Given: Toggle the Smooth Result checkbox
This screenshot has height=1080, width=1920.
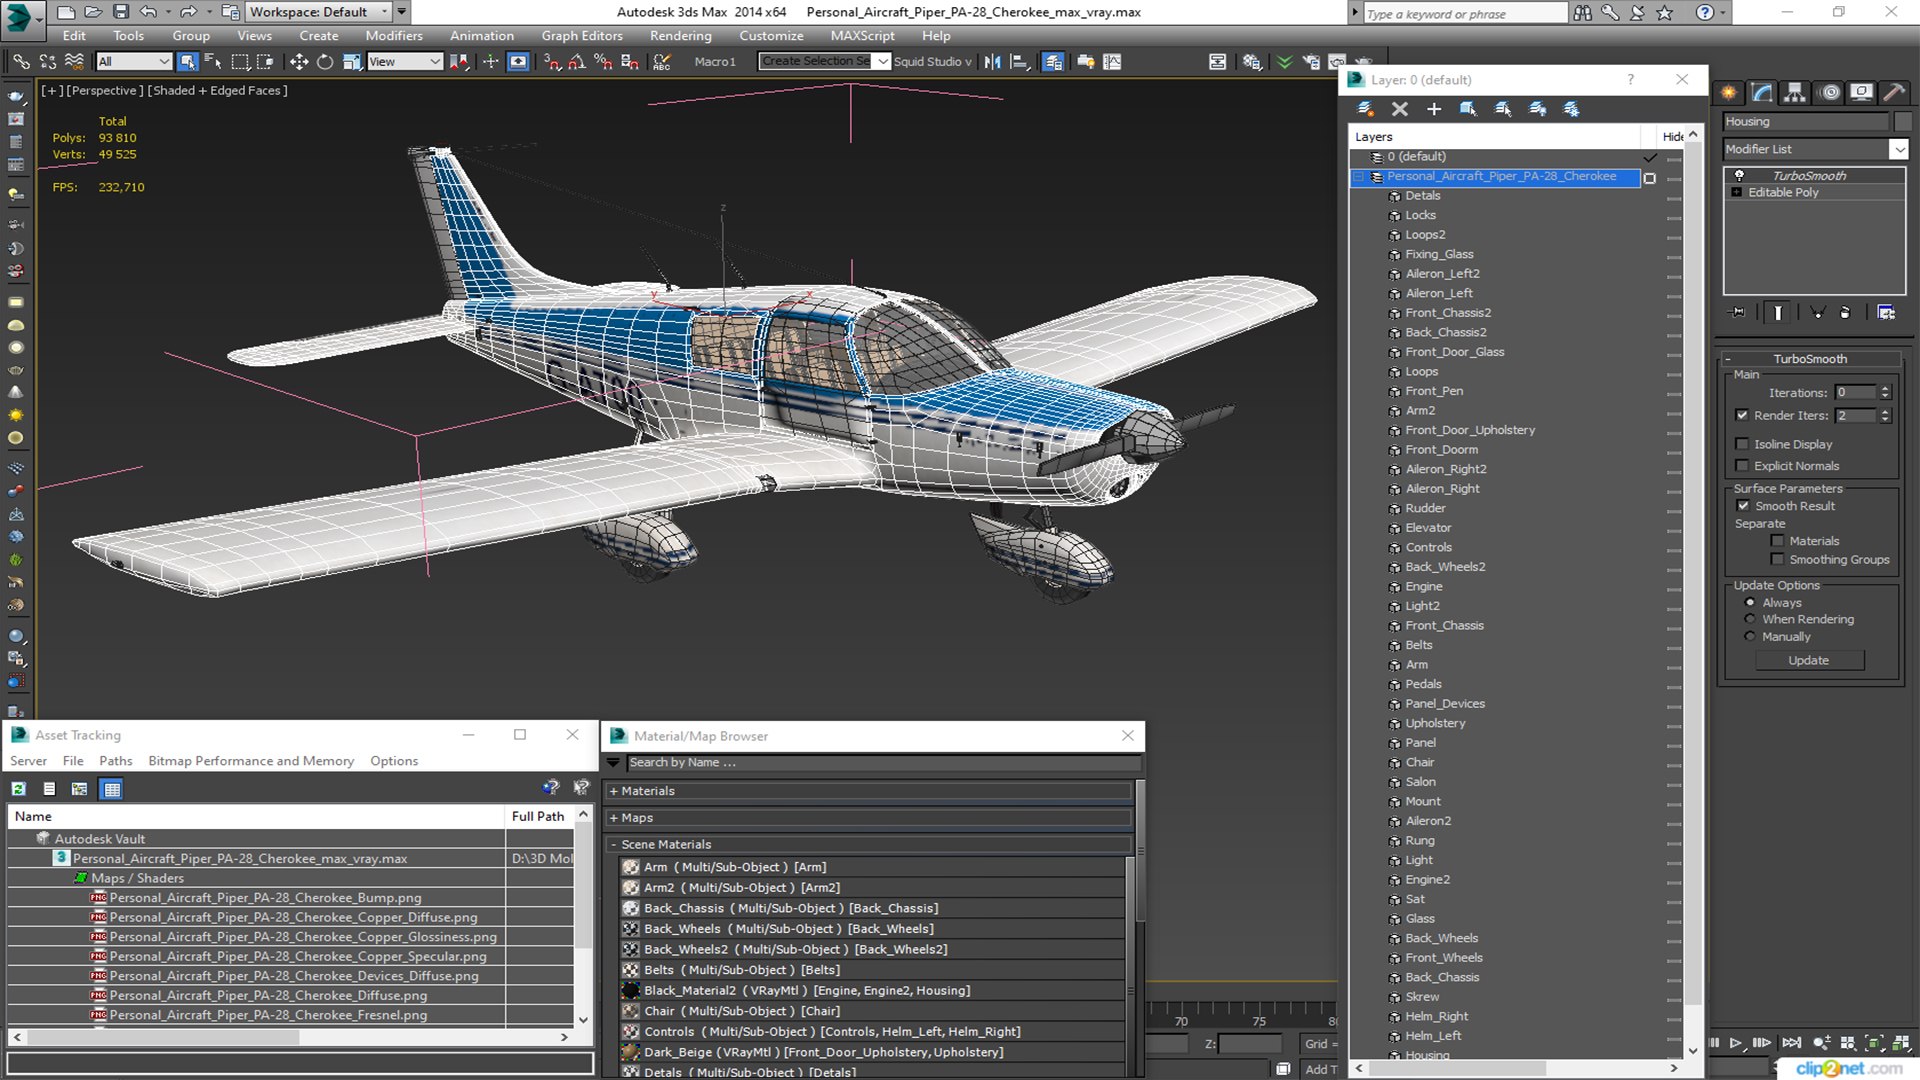Looking at the screenshot, I should click(x=1743, y=506).
